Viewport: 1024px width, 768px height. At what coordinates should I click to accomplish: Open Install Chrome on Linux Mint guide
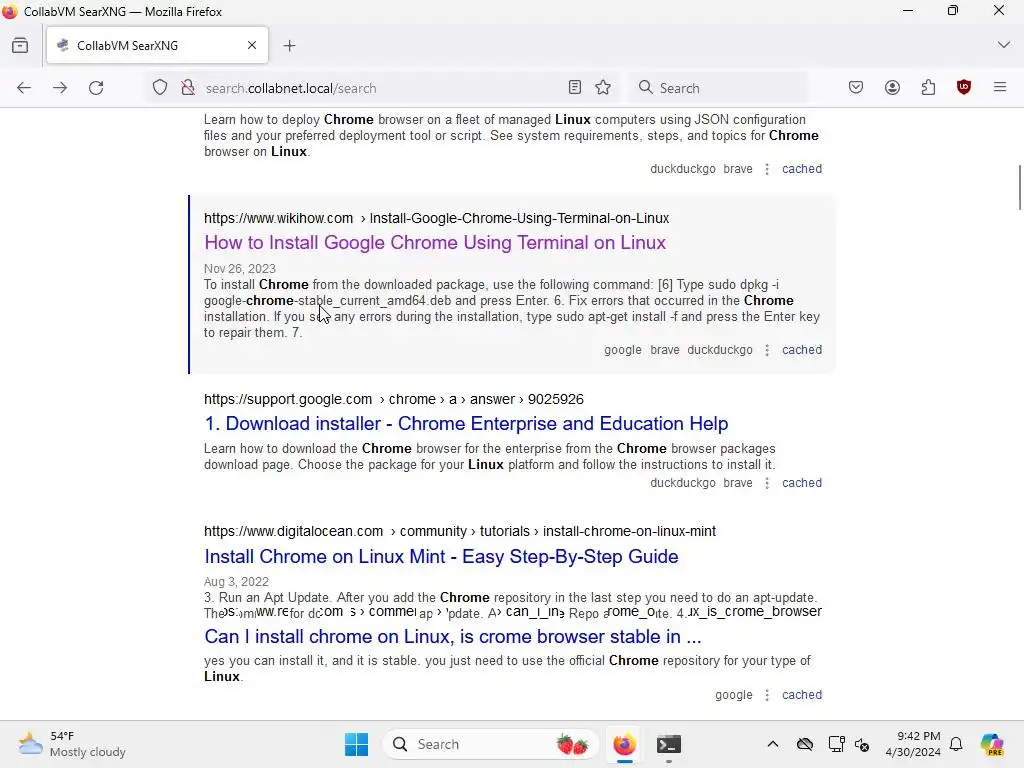pos(441,556)
